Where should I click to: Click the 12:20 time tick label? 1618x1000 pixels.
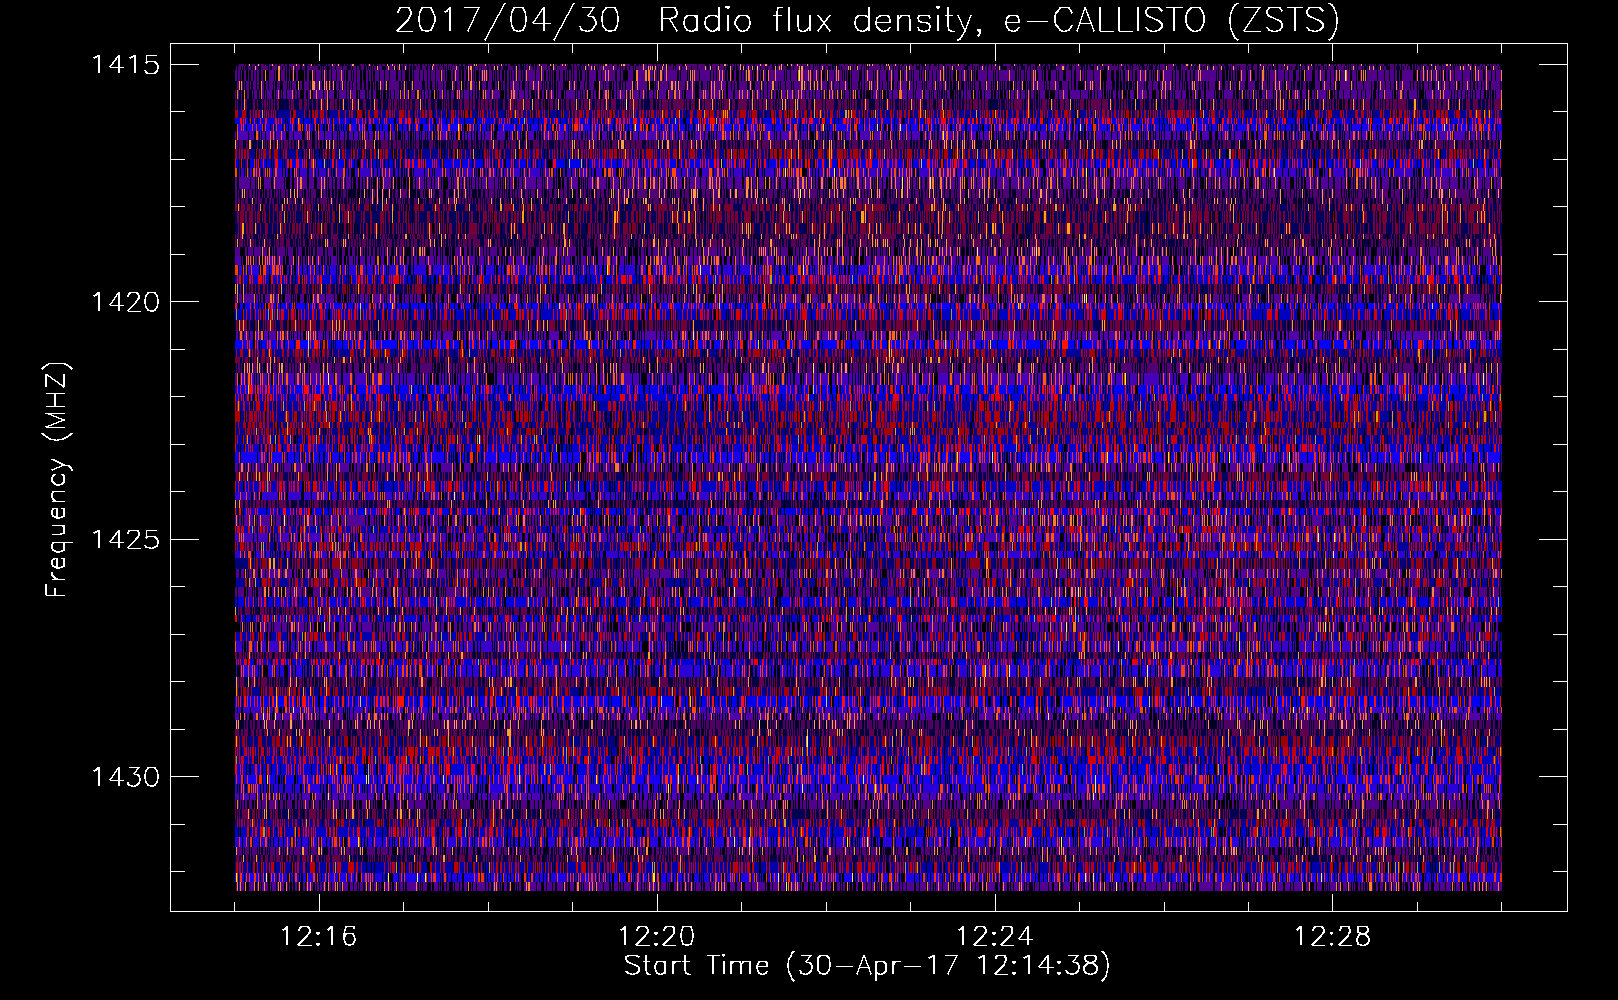point(657,937)
